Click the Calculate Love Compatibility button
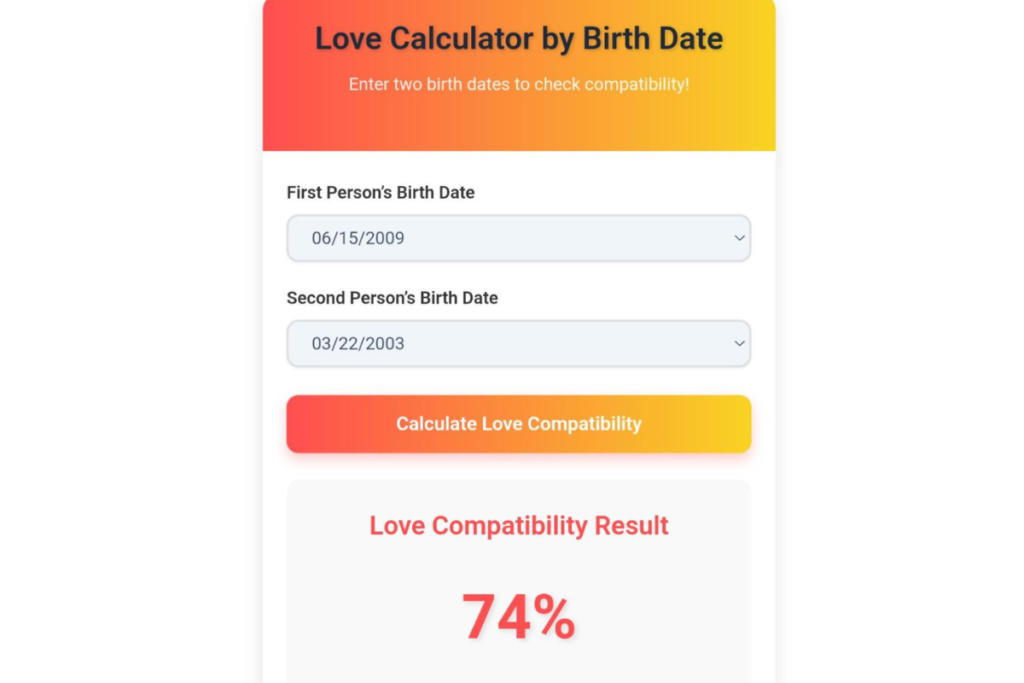Image resolution: width=1024 pixels, height=683 pixels. tap(518, 424)
